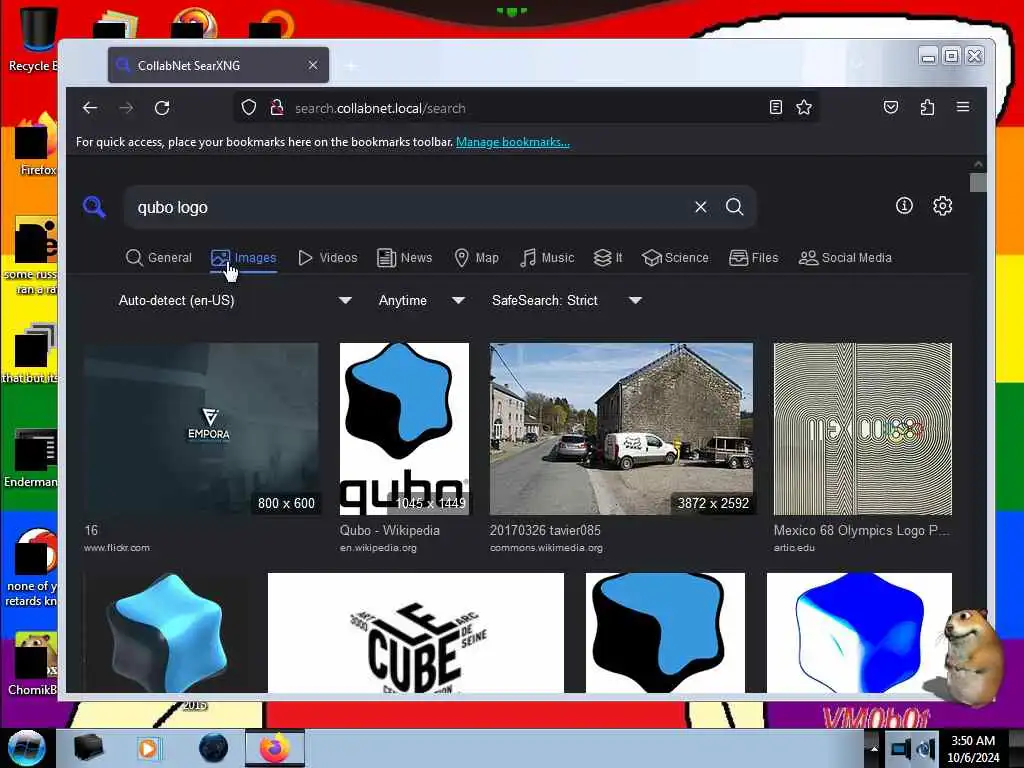Close the CollabNet SearXNG tab

click(x=313, y=65)
